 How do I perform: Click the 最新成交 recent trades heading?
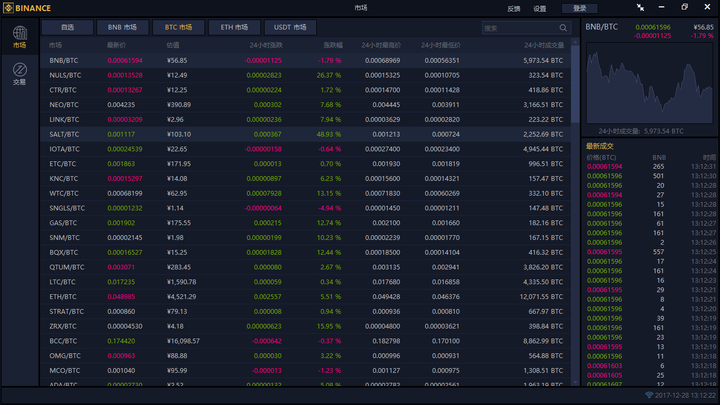(x=600, y=146)
